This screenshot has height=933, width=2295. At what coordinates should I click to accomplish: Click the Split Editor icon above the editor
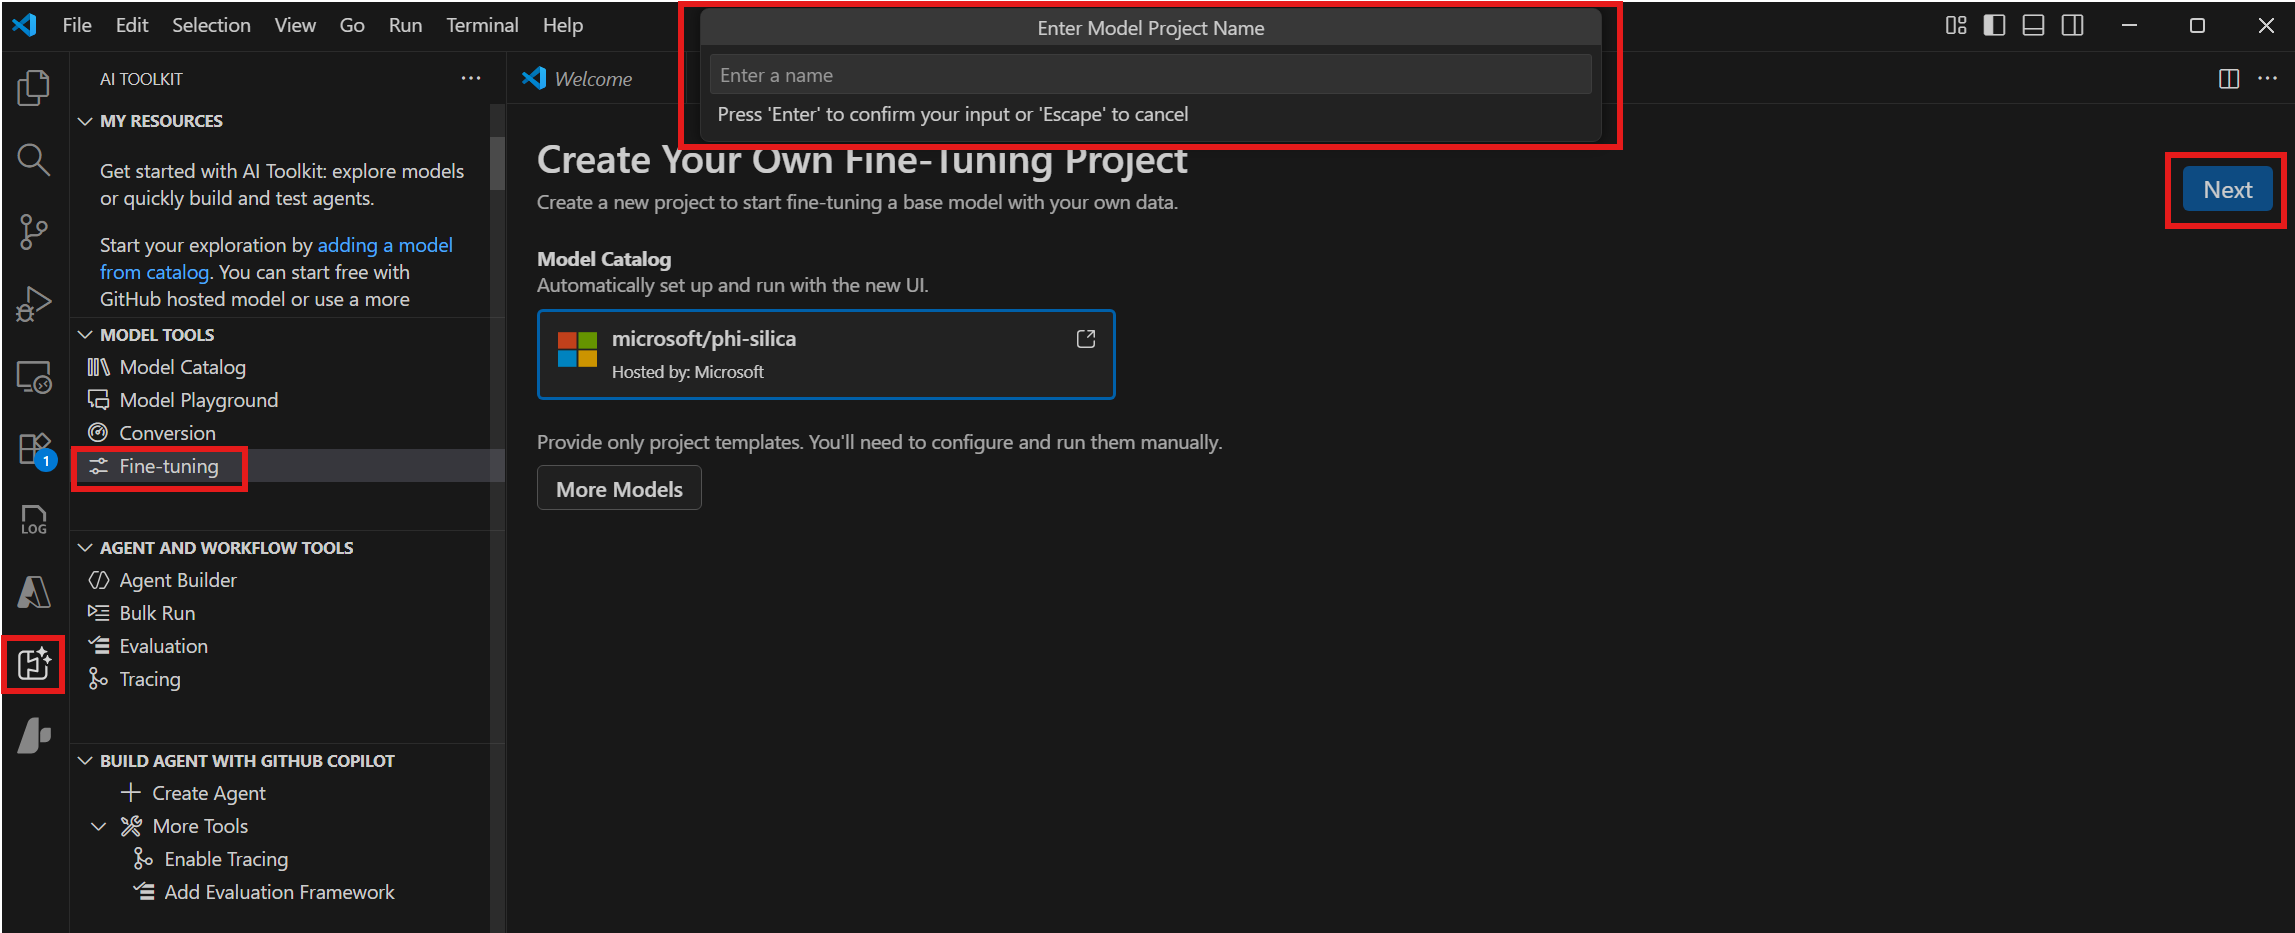pos(2228,78)
